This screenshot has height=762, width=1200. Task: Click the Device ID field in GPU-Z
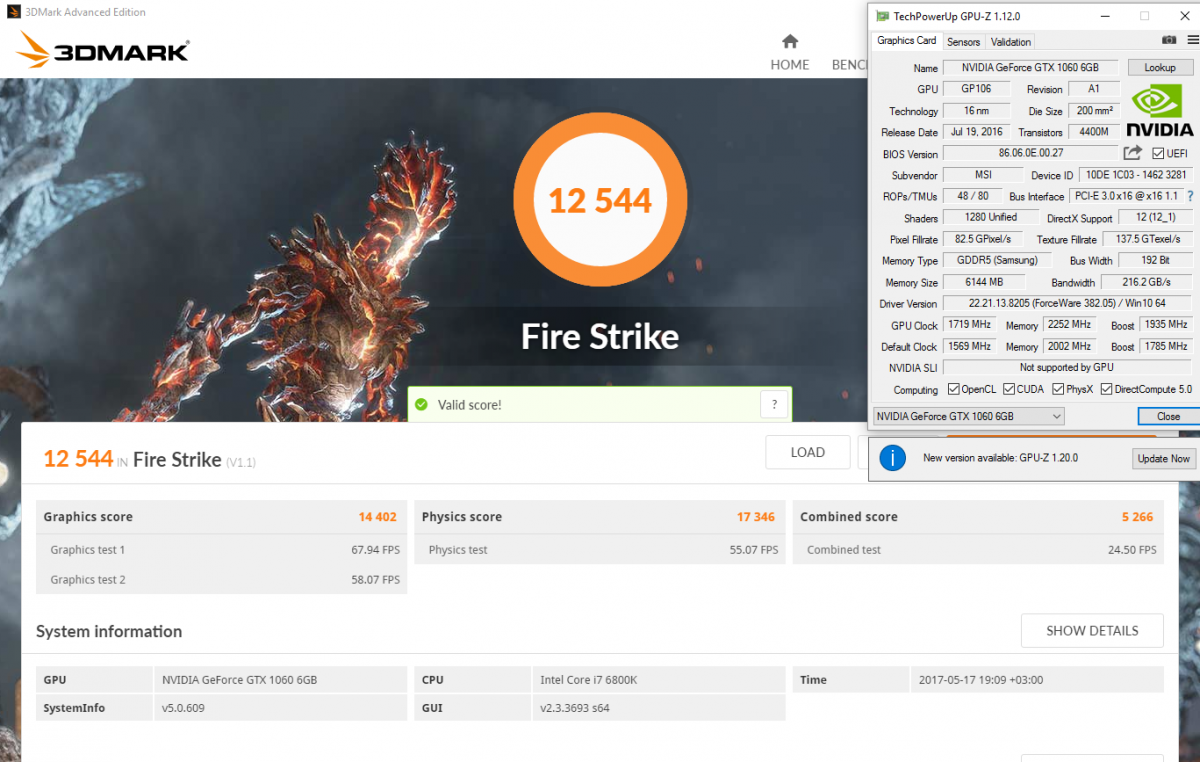[1136, 175]
